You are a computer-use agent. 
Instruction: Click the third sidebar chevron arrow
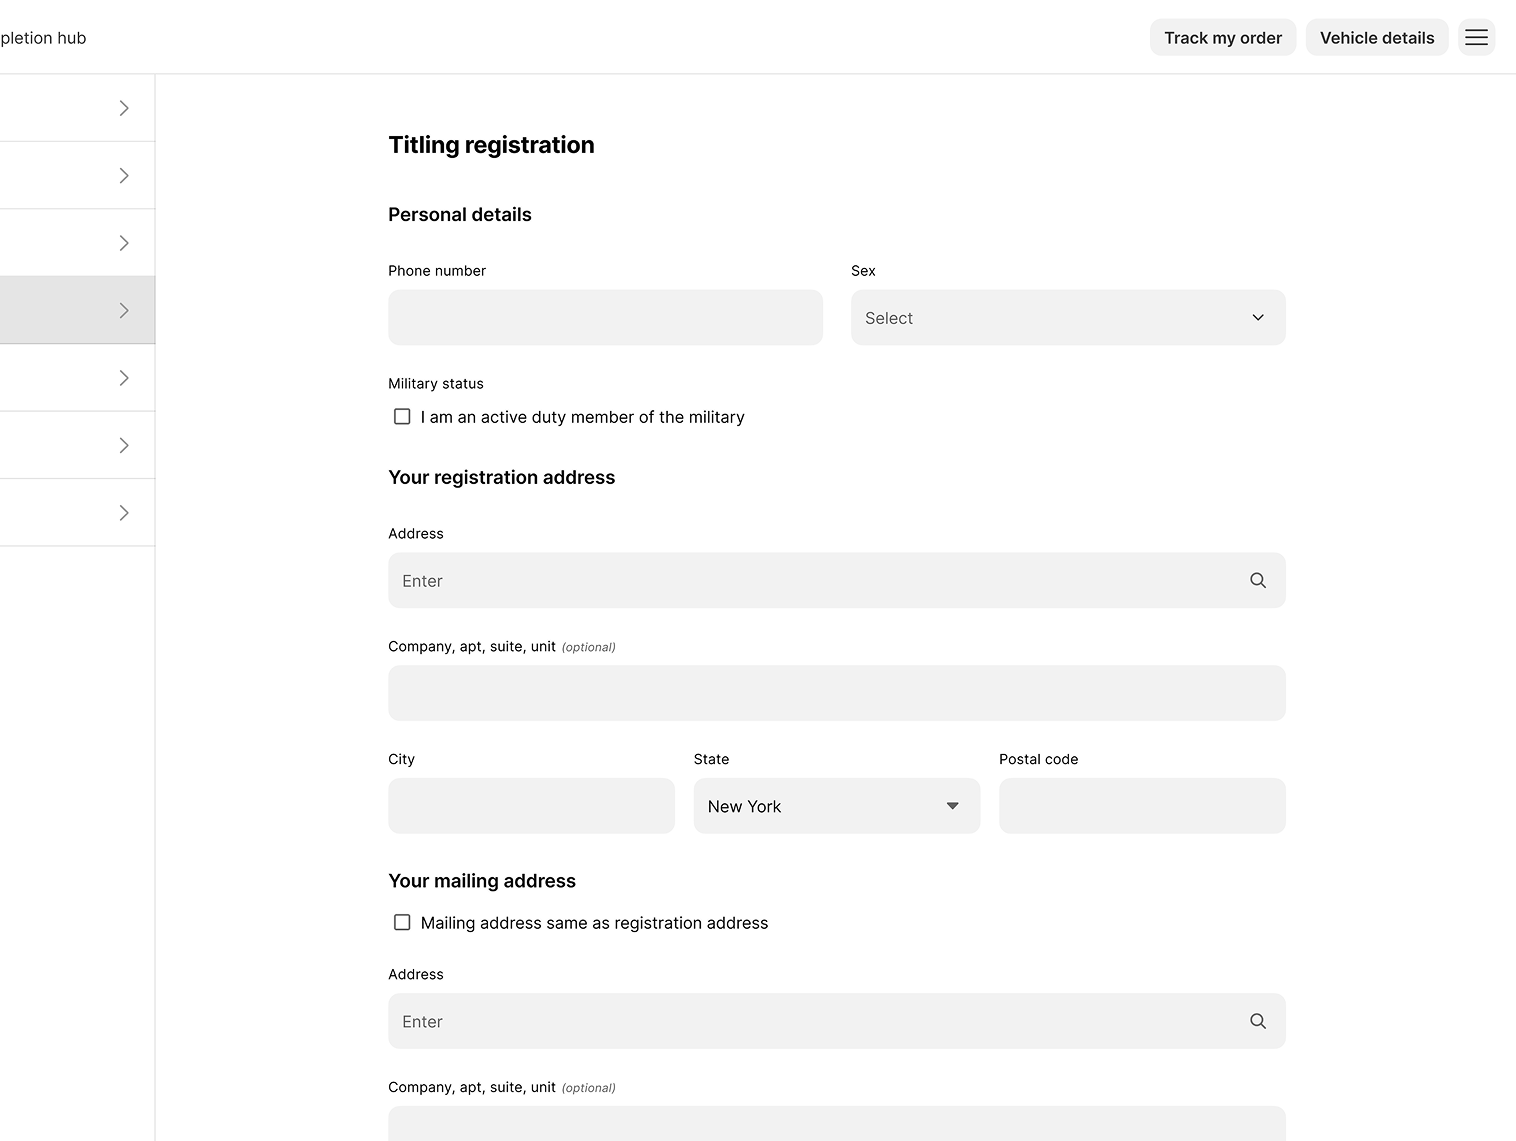[x=124, y=243]
